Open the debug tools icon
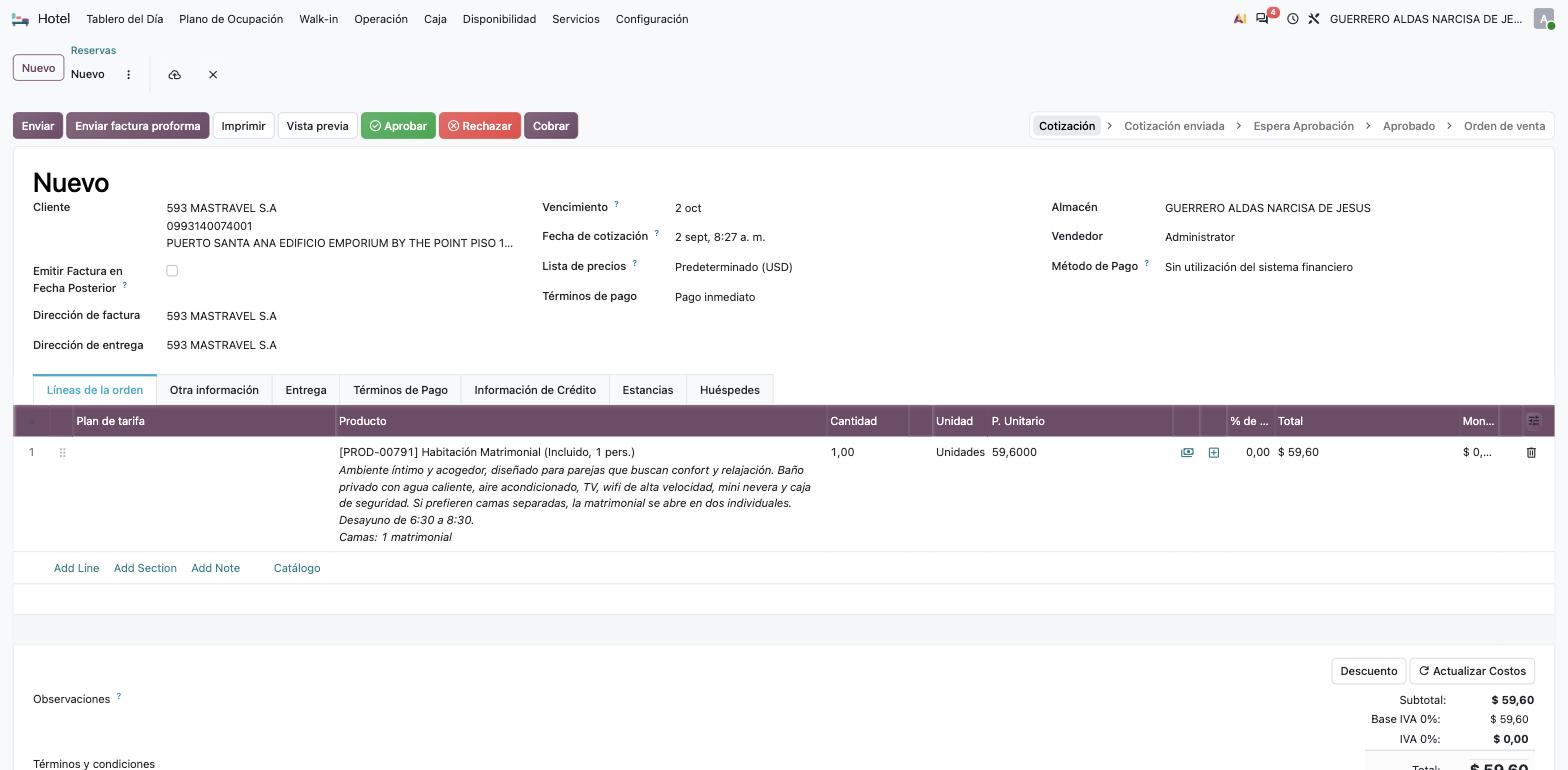Image resolution: width=1568 pixels, height=770 pixels. (1314, 19)
